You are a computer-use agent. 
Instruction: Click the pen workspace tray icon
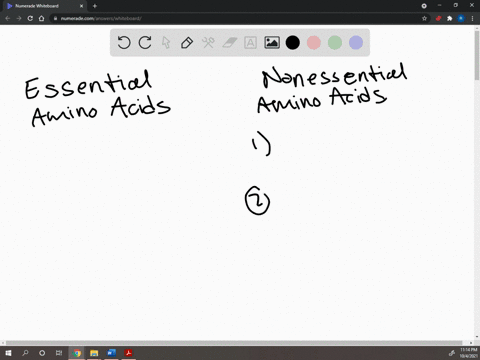tap(452, 353)
